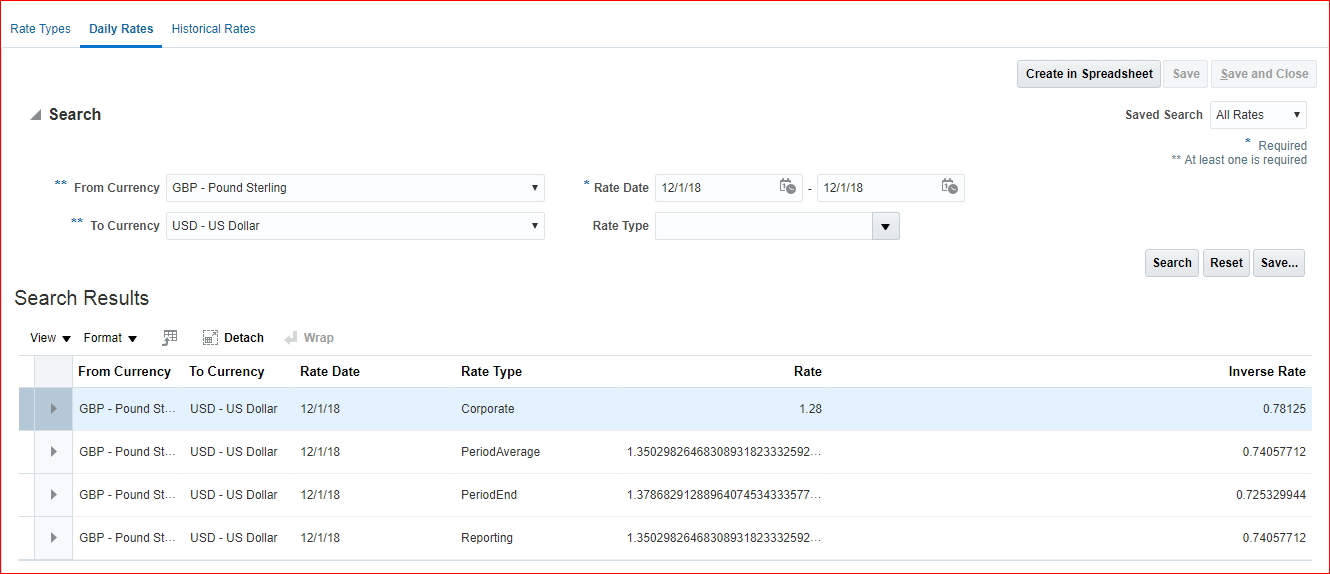Open the Saved Search dropdown
Image resolution: width=1330 pixels, height=574 pixels.
tap(1258, 115)
